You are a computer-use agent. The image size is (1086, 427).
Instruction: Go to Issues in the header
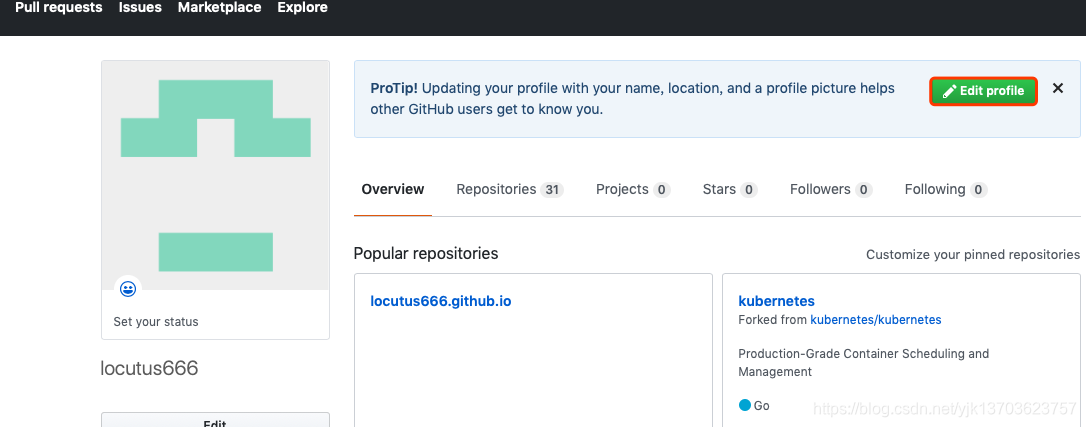140,8
